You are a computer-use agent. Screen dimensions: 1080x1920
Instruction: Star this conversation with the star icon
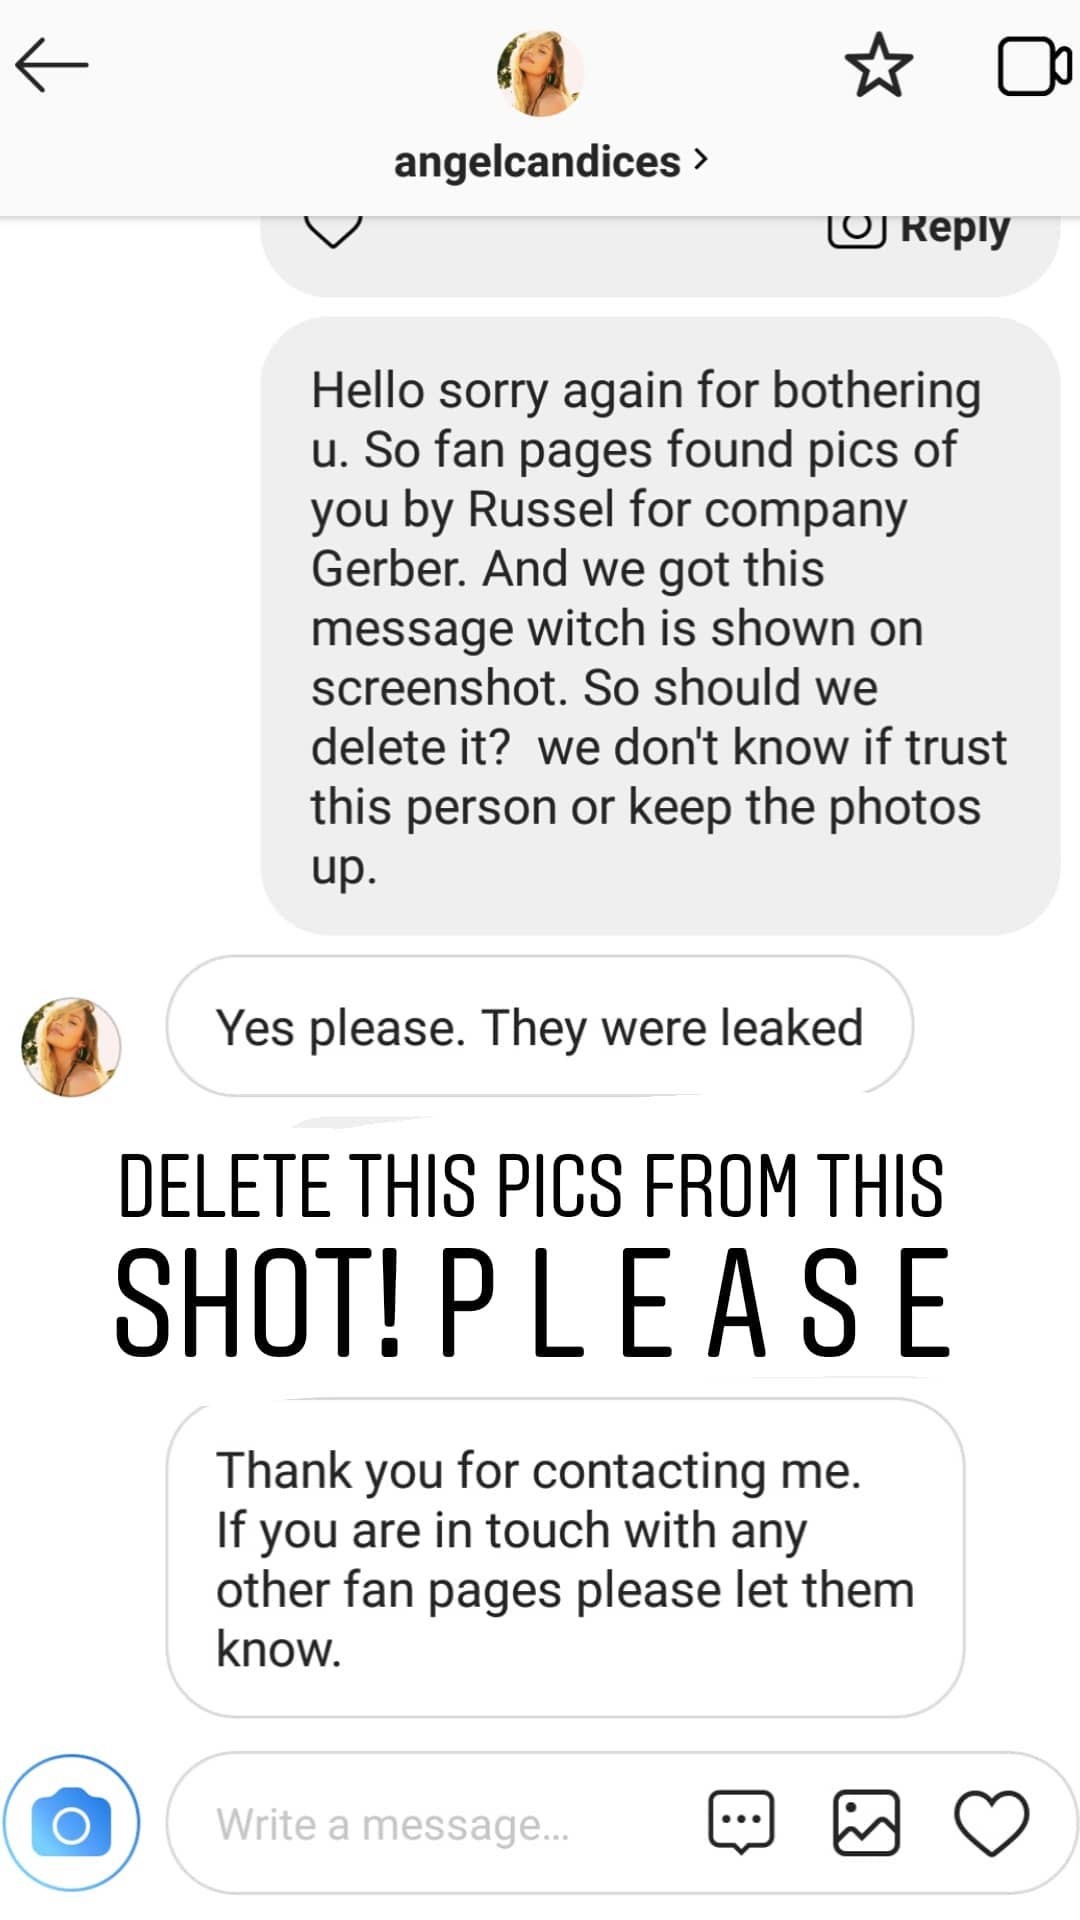[879, 65]
